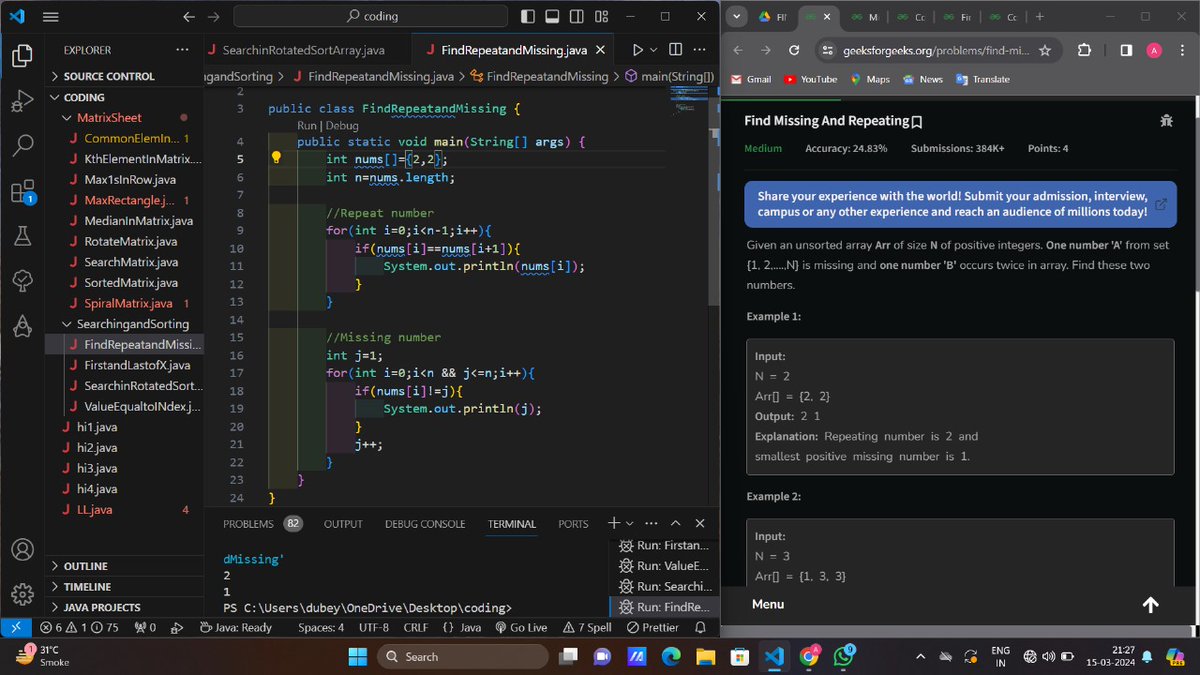Open the Explorer view in activity bar
The image size is (1200, 675).
22,55
